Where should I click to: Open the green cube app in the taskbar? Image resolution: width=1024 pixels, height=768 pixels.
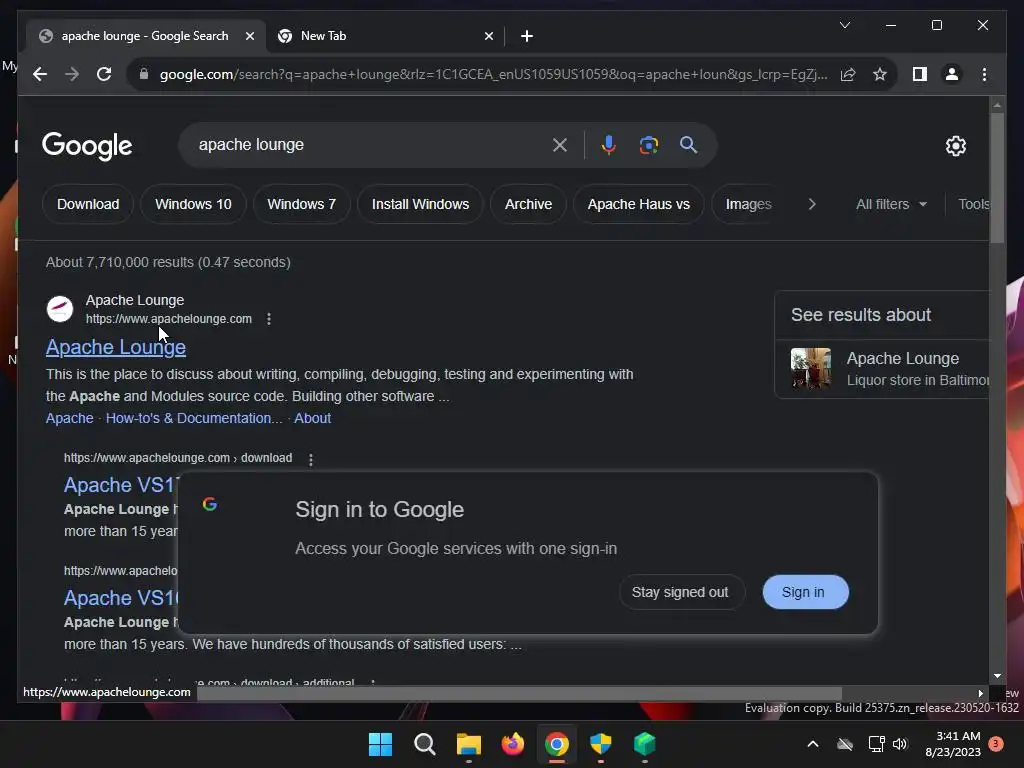(645, 744)
